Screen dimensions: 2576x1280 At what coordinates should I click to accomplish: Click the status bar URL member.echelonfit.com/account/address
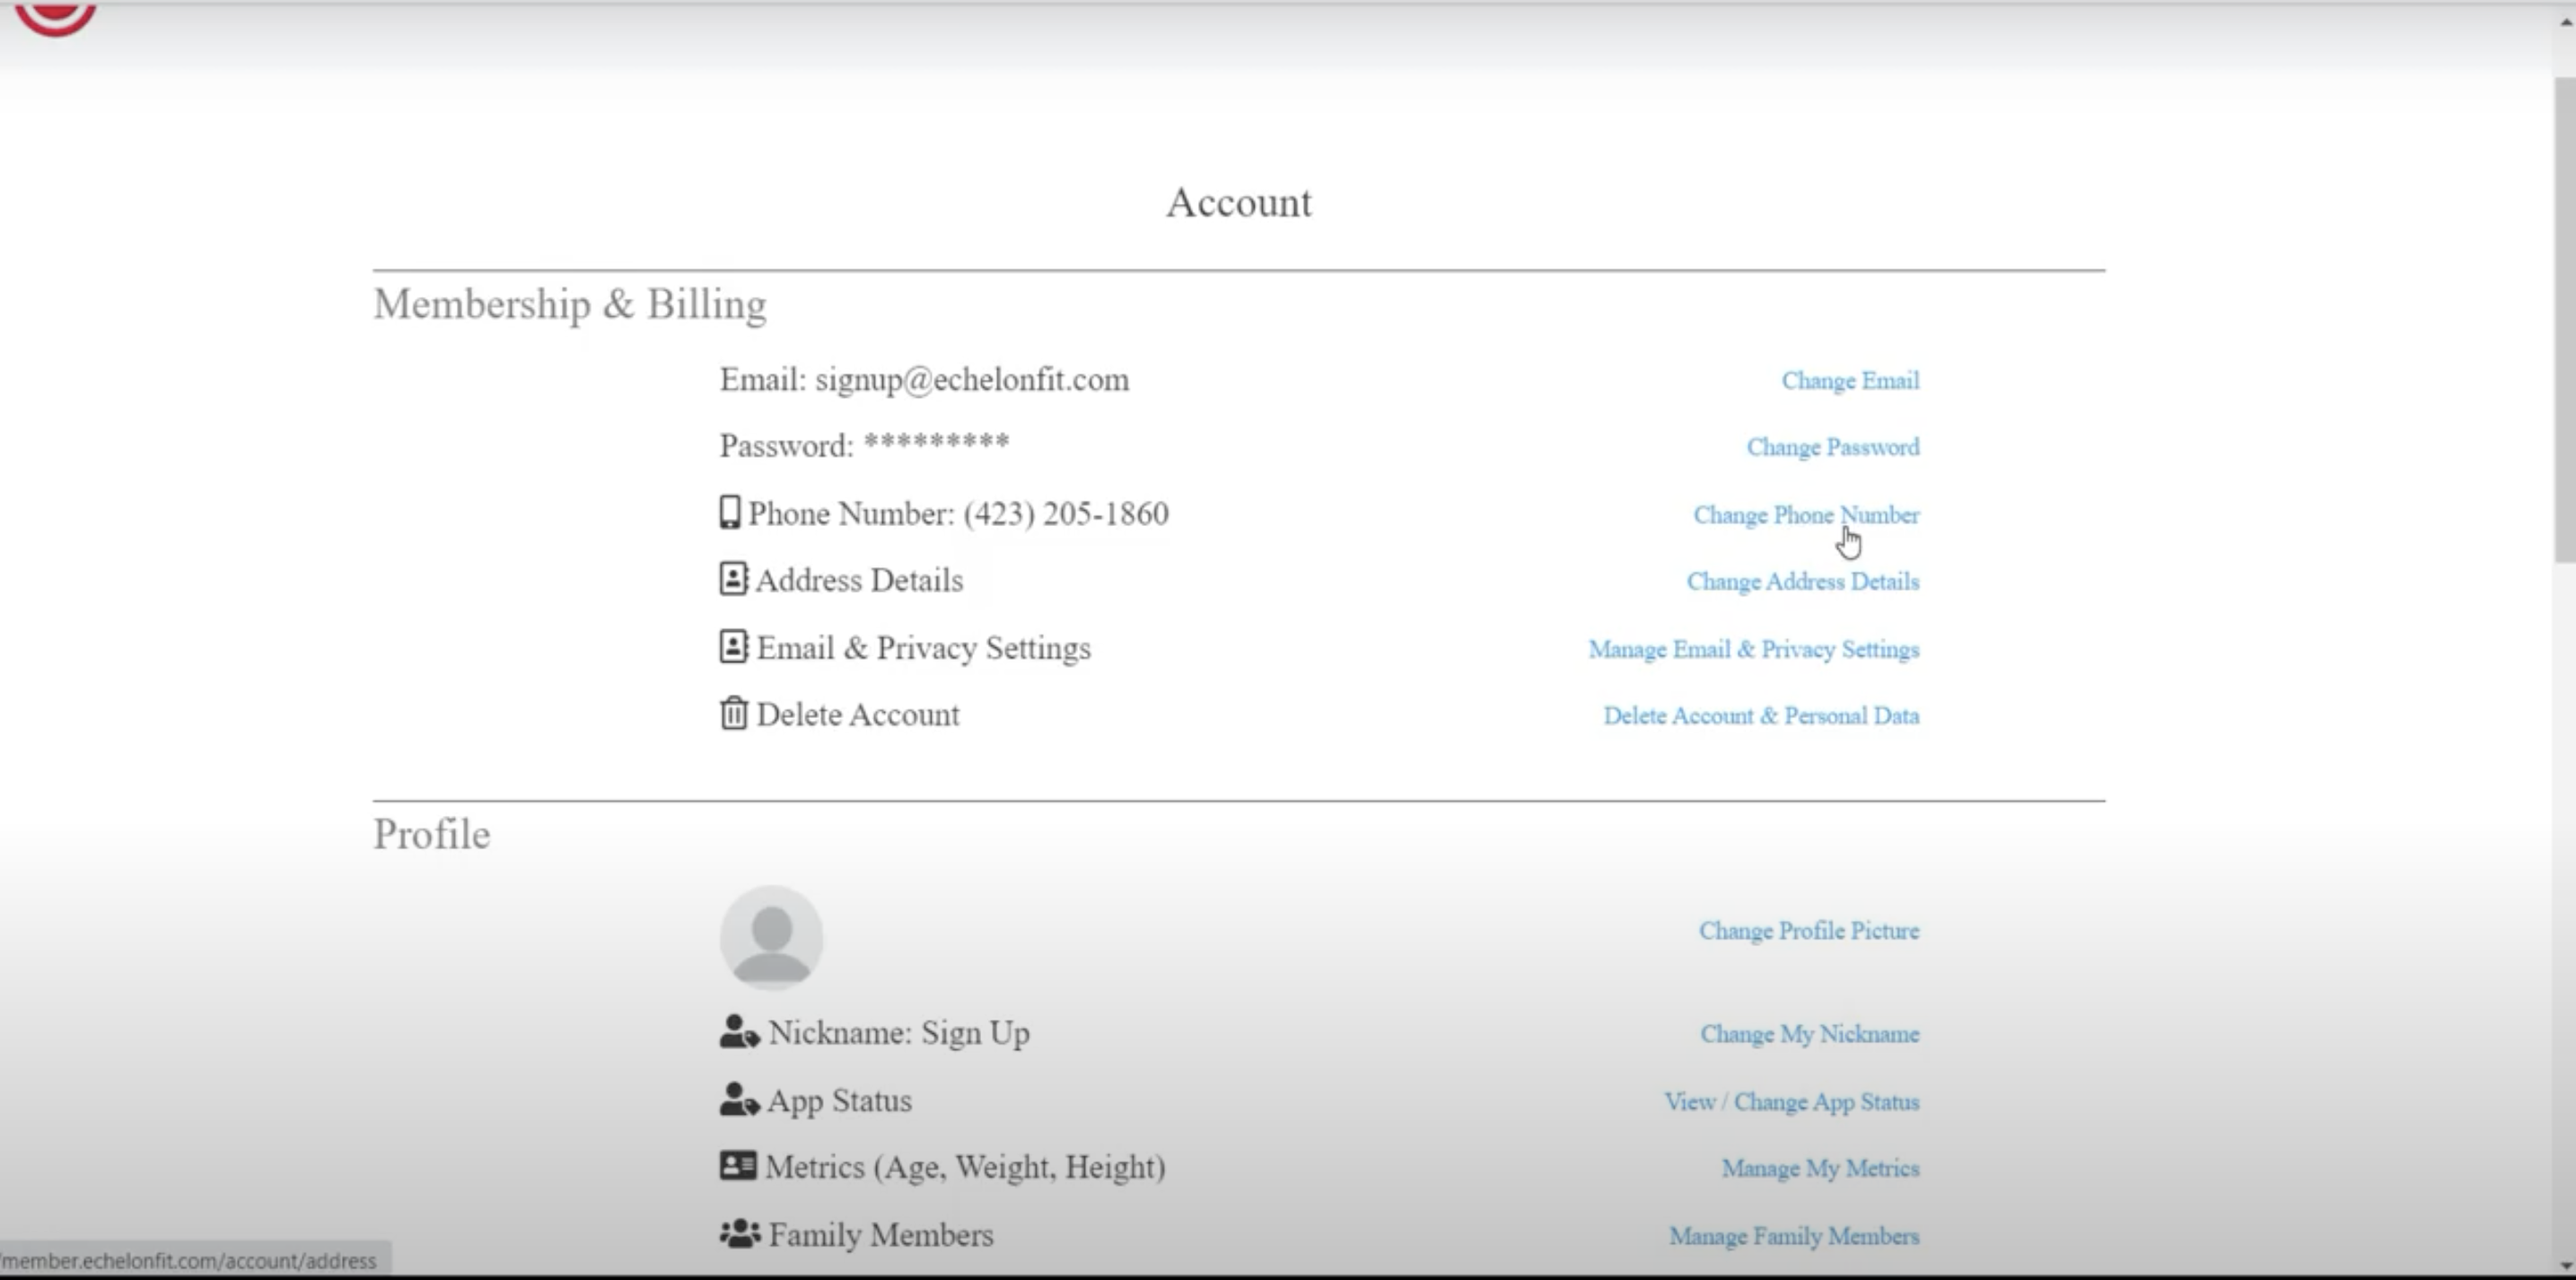click(x=189, y=1260)
